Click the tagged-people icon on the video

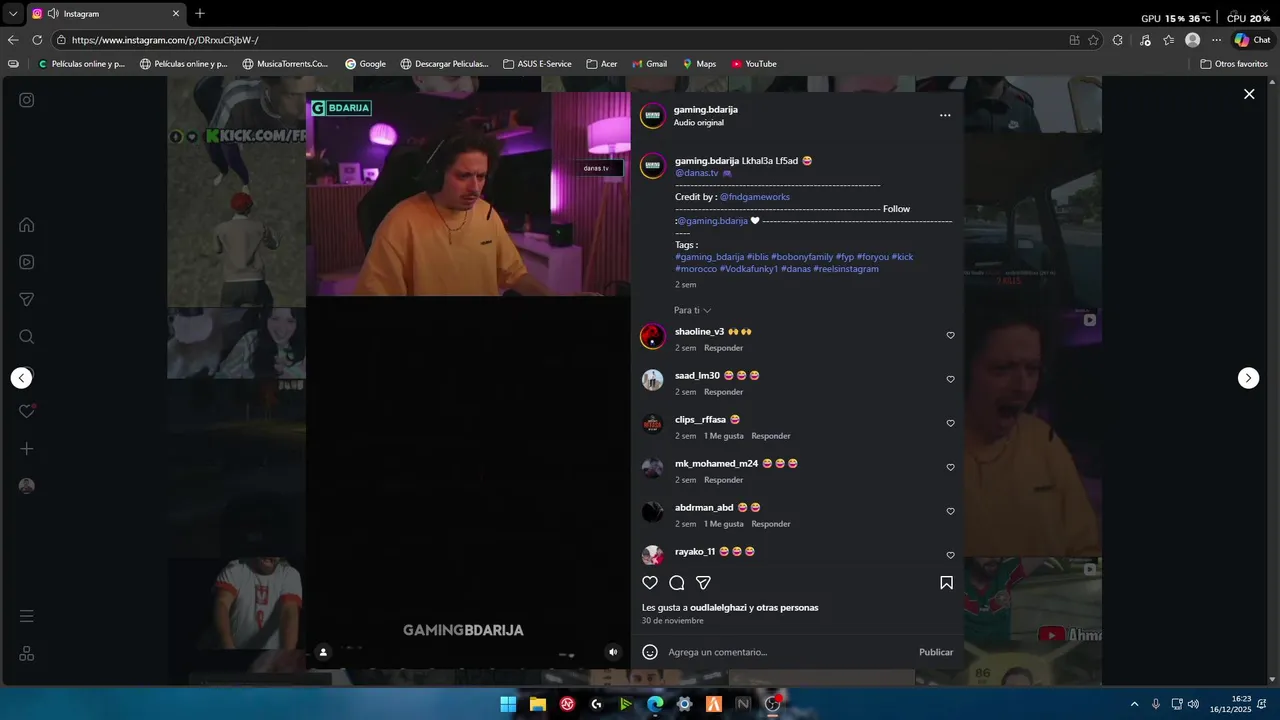323,652
